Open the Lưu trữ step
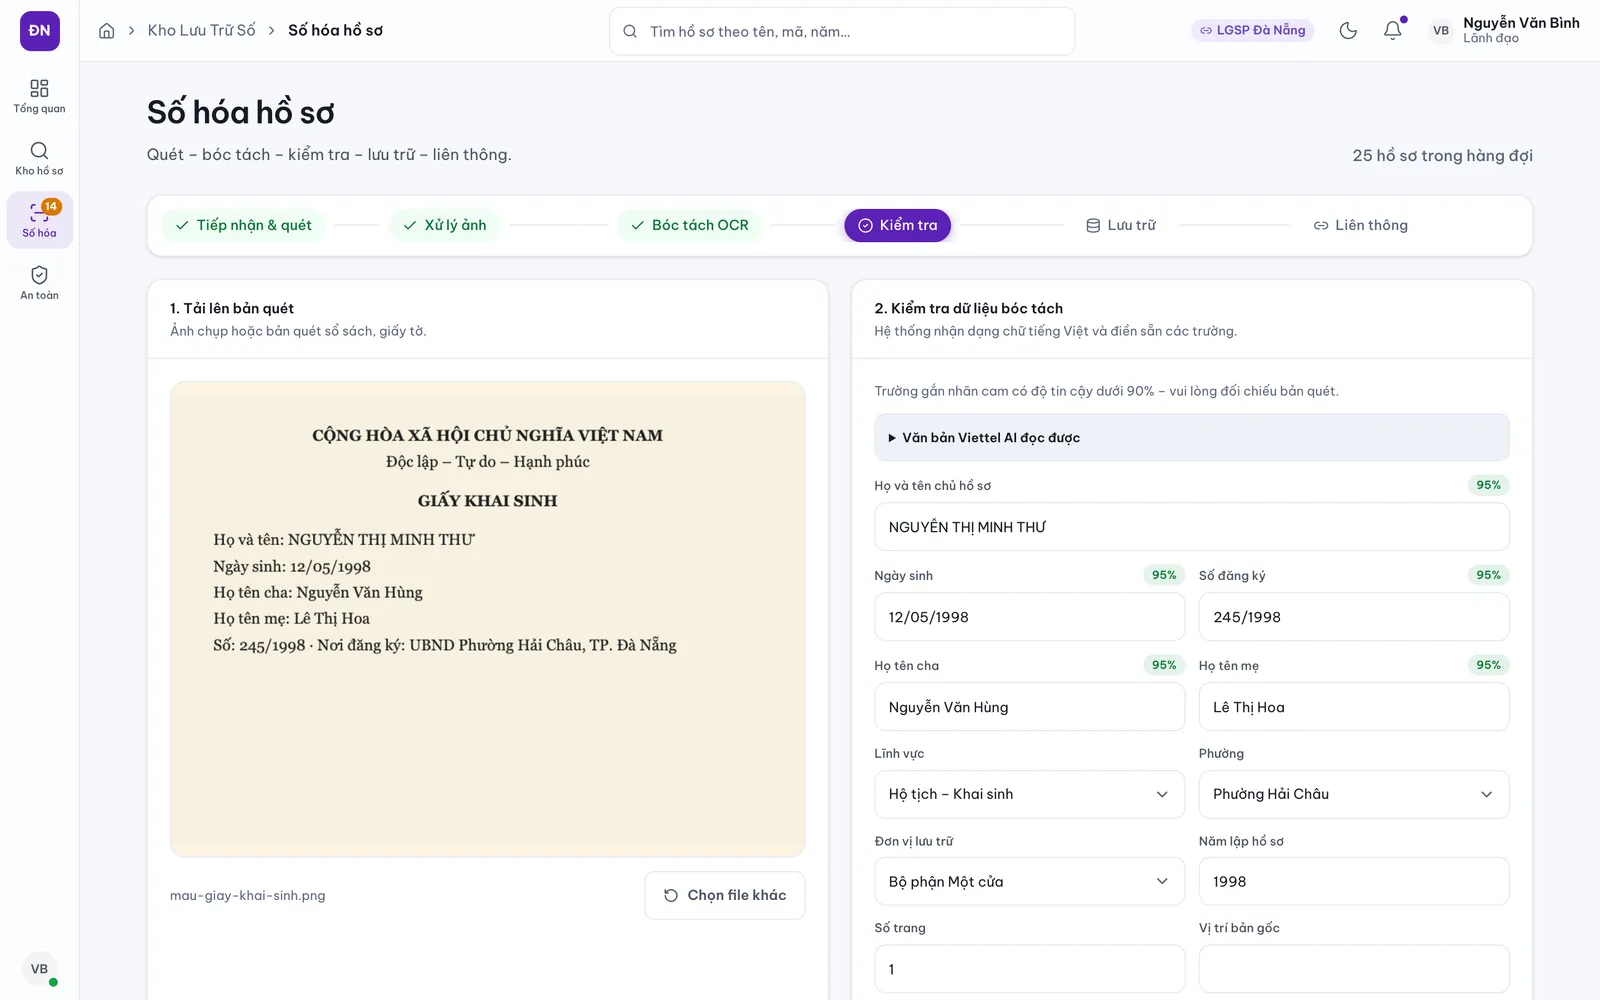This screenshot has height=1000, width=1600. [1121, 225]
